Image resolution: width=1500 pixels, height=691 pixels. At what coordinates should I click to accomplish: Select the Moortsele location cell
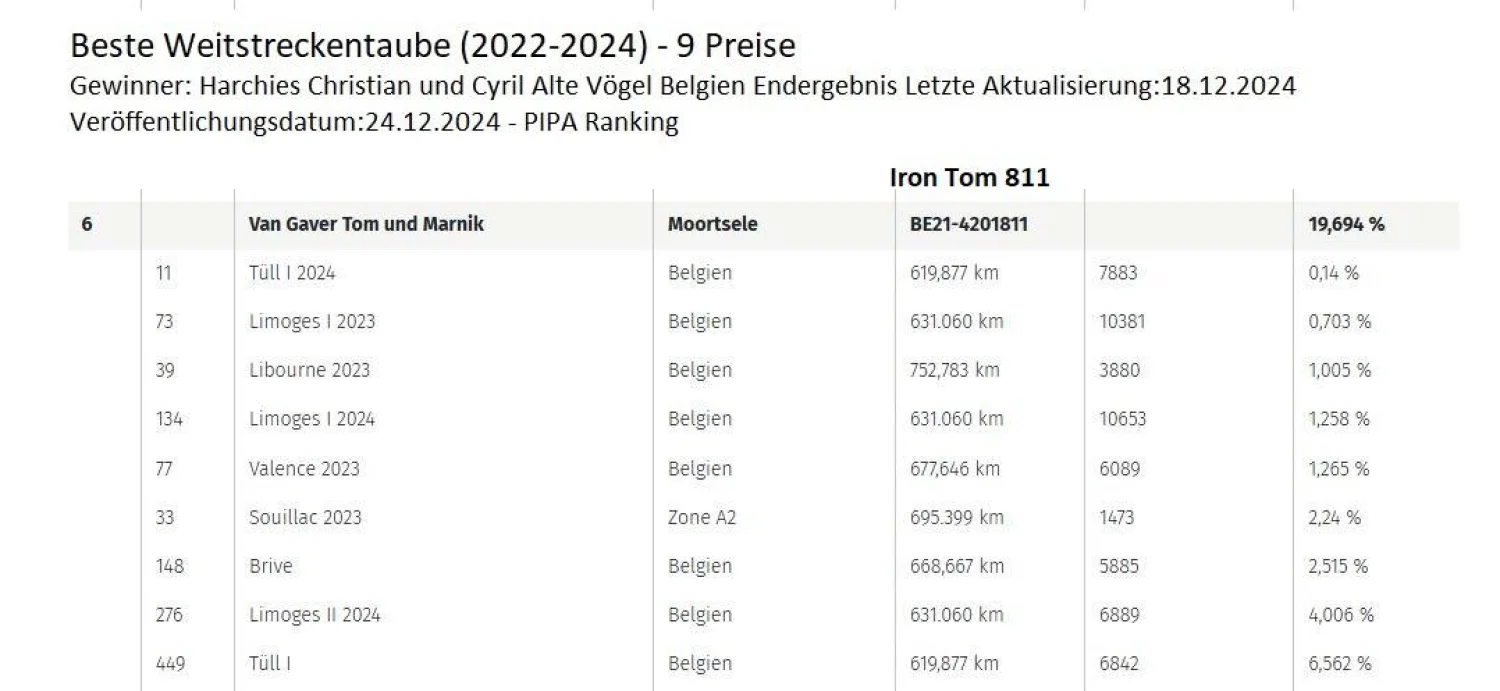coord(712,224)
